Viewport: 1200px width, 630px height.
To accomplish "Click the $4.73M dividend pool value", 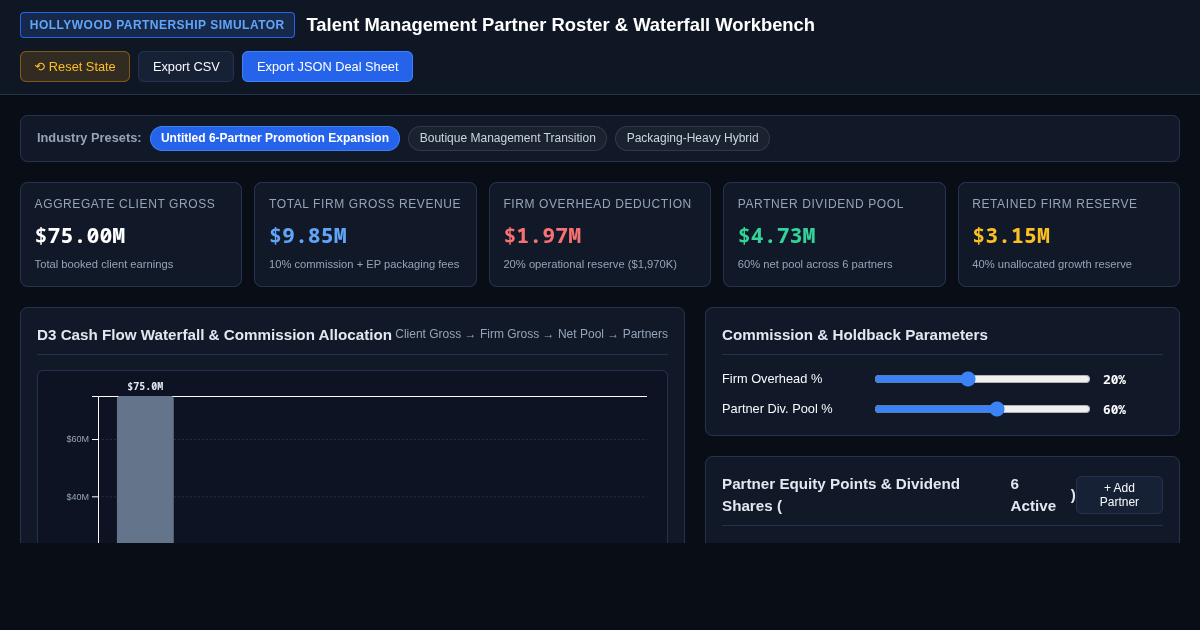I will 777,236.
